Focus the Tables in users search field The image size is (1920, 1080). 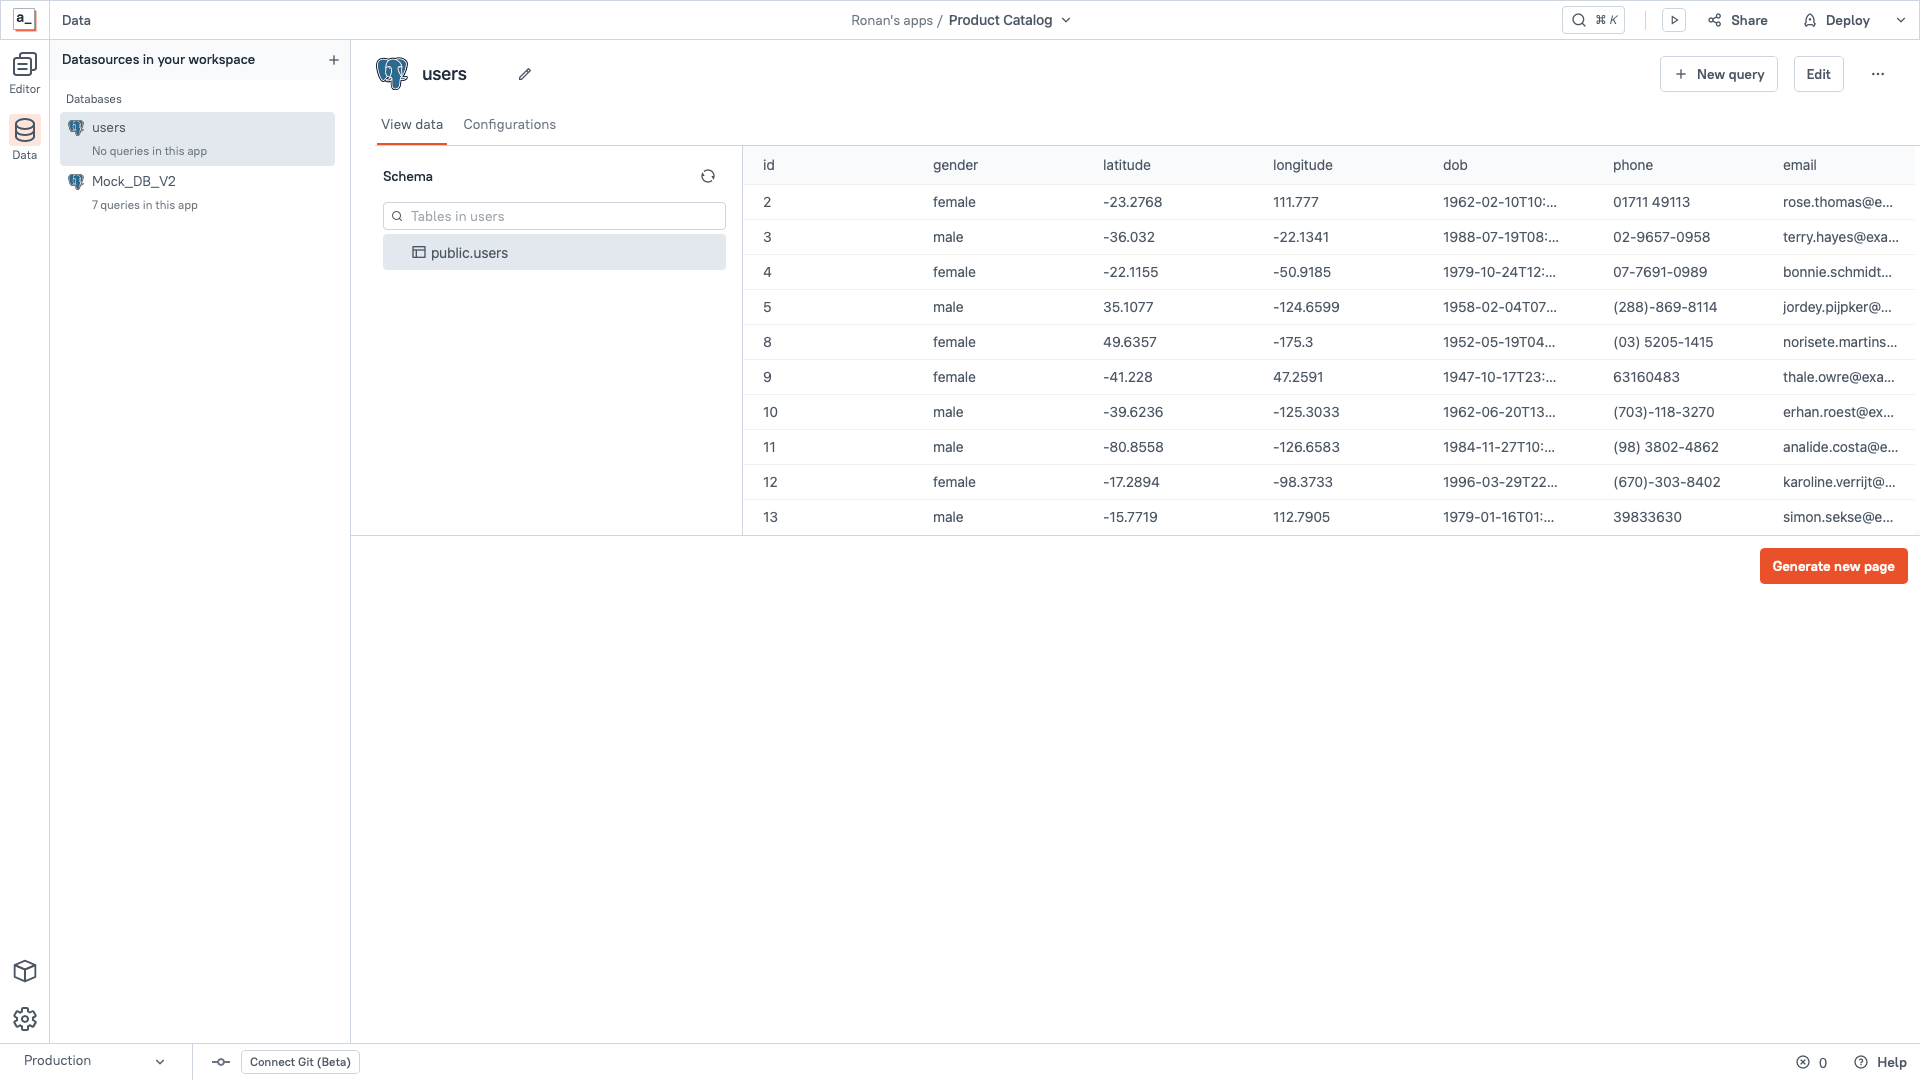[554, 216]
